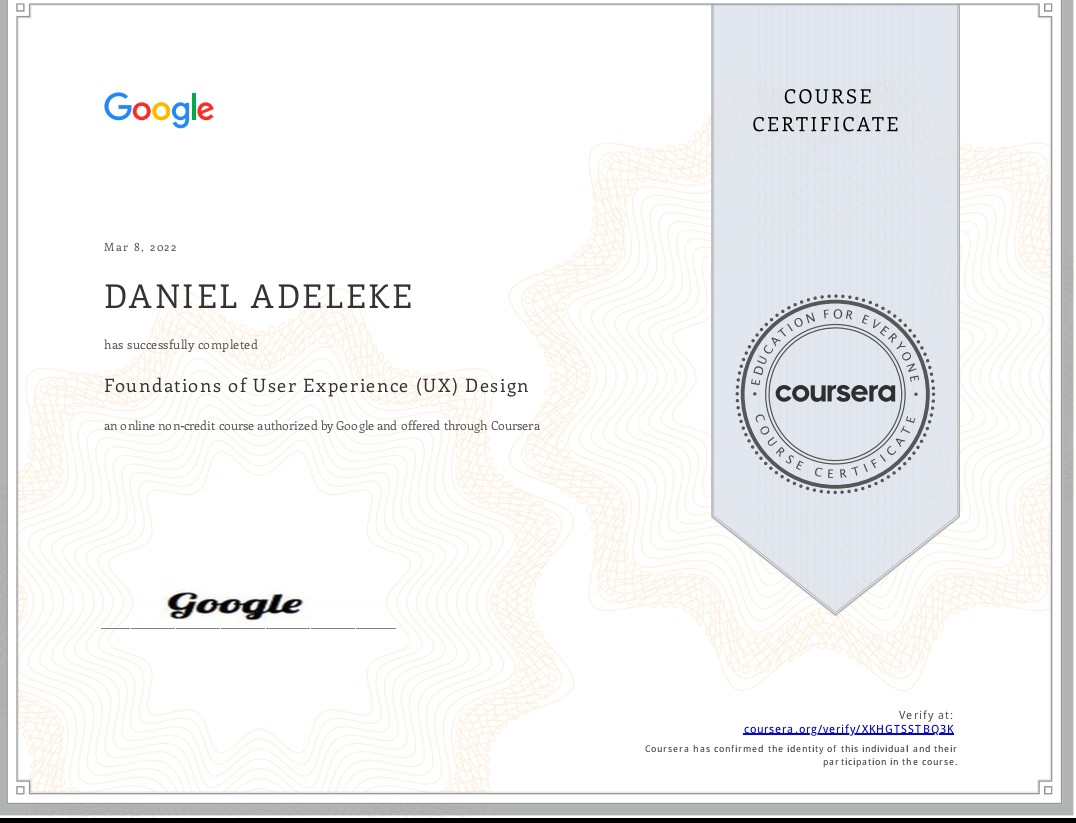
Task: Select the recipient name DANIEL ADELEKE
Action: (258, 296)
